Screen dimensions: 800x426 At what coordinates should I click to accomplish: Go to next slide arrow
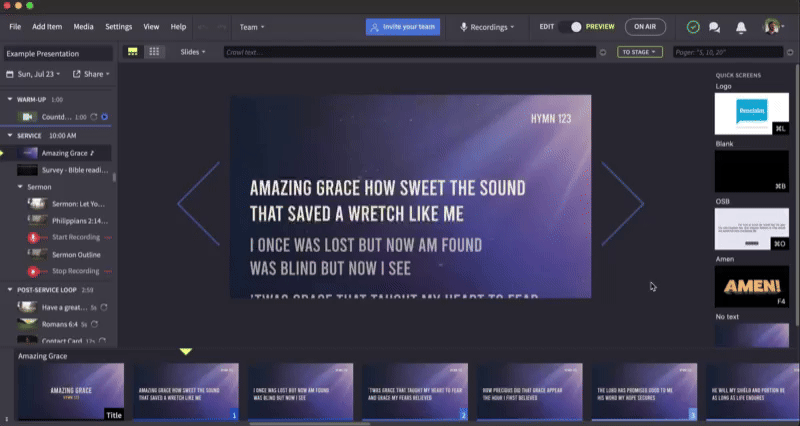622,204
